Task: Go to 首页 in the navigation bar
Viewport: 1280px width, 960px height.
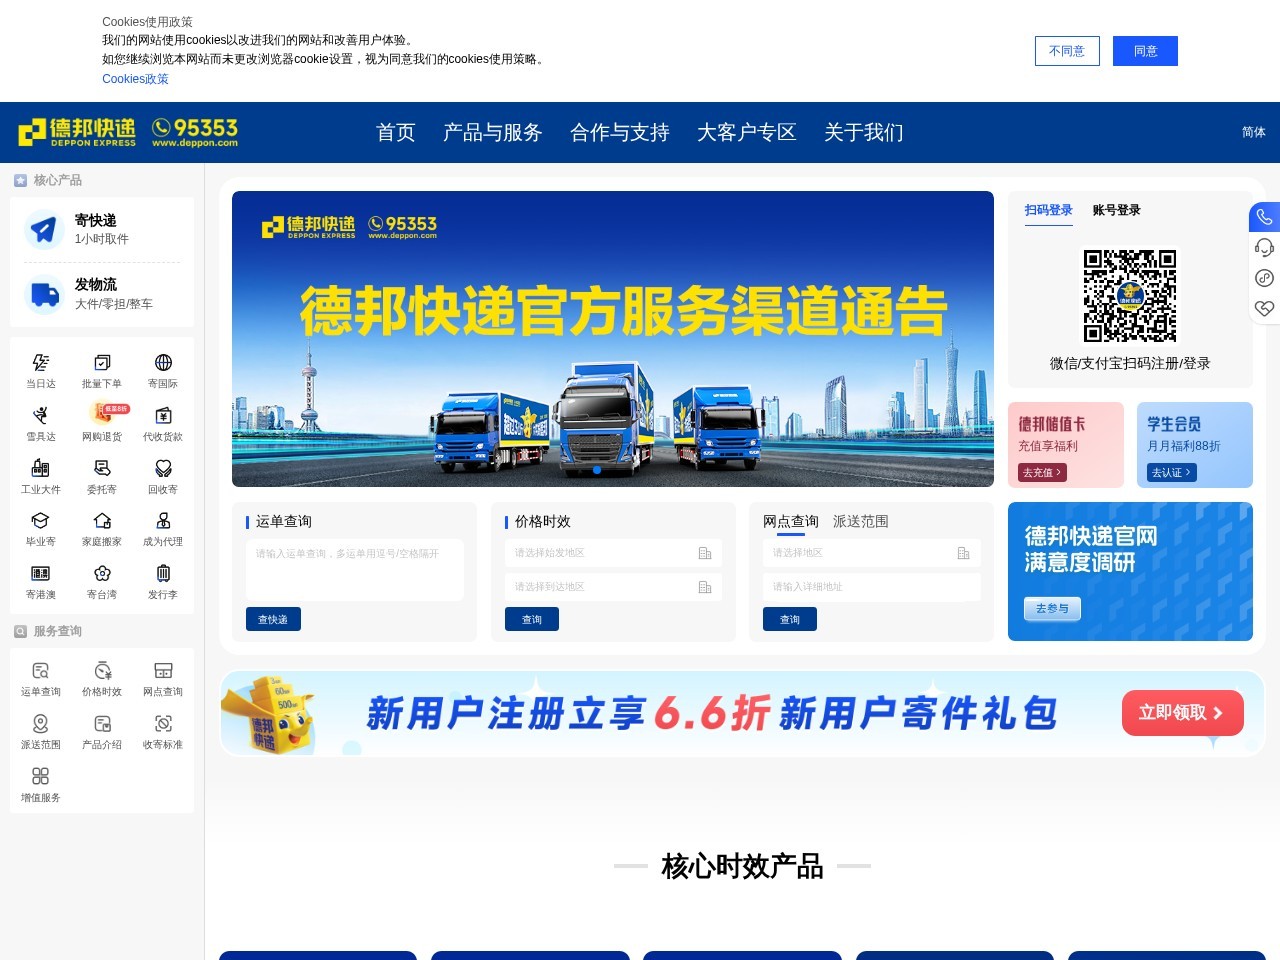Action: [x=396, y=132]
